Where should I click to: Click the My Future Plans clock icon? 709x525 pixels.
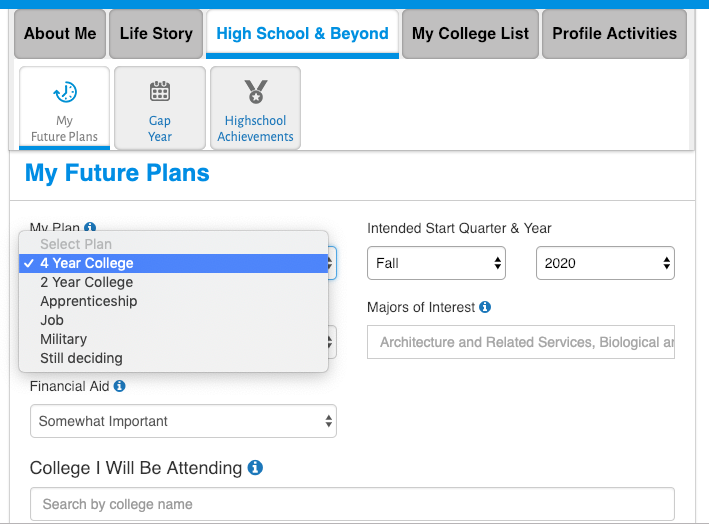[65, 92]
